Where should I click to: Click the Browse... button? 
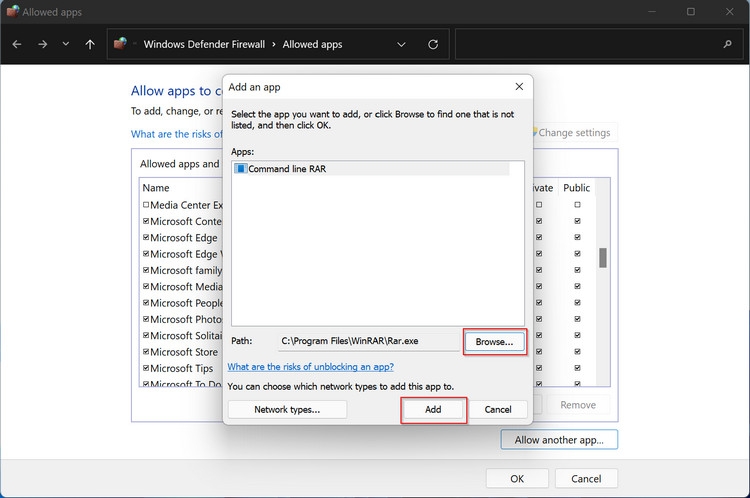(x=494, y=342)
